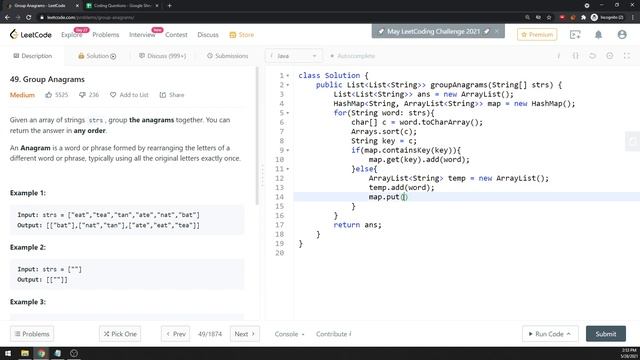Open editor settings icon

[x=610, y=56]
